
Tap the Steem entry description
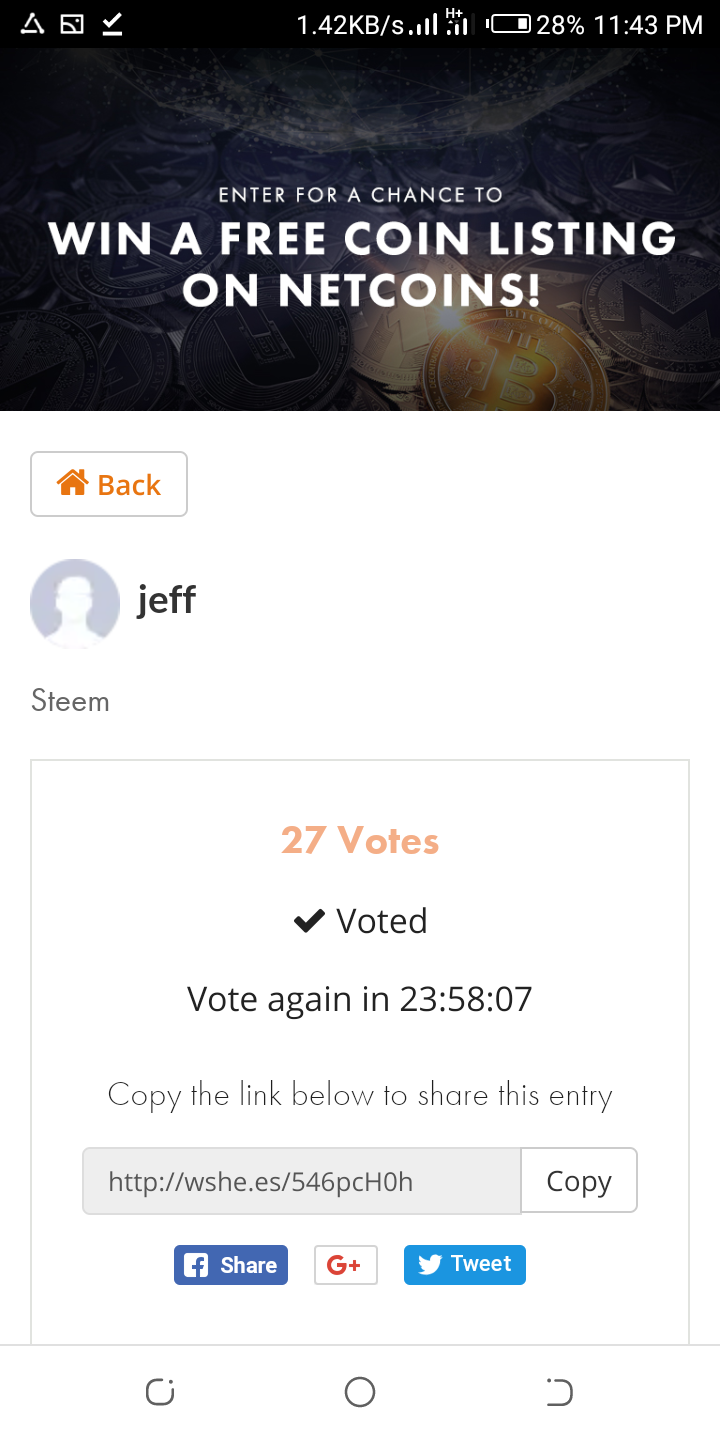click(x=70, y=701)
